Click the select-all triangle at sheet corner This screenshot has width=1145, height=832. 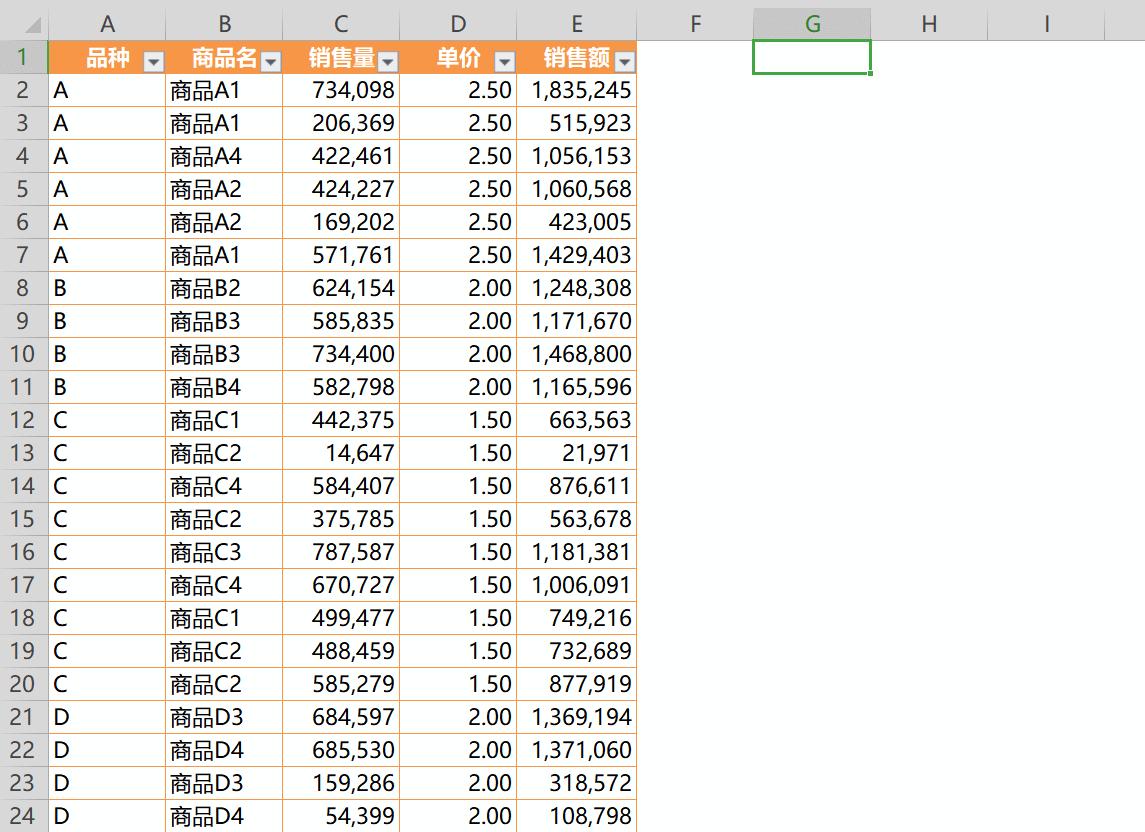coord(24,23)
